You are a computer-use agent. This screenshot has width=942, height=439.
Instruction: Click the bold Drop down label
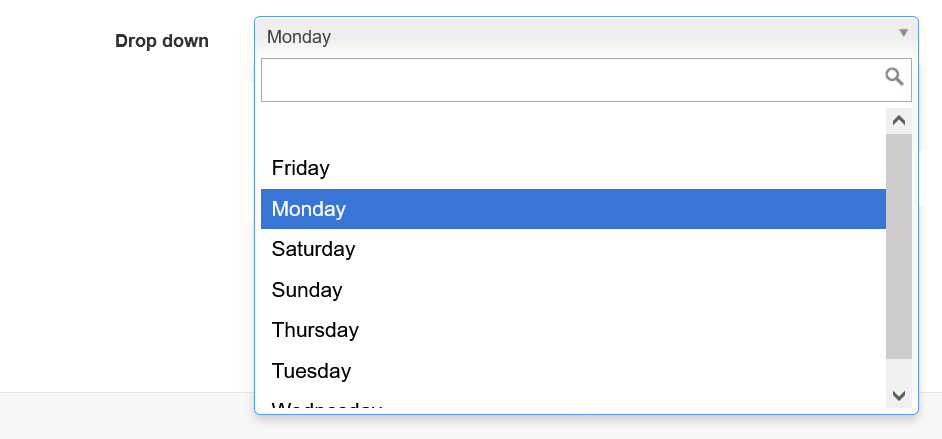(x=162, y=41)
